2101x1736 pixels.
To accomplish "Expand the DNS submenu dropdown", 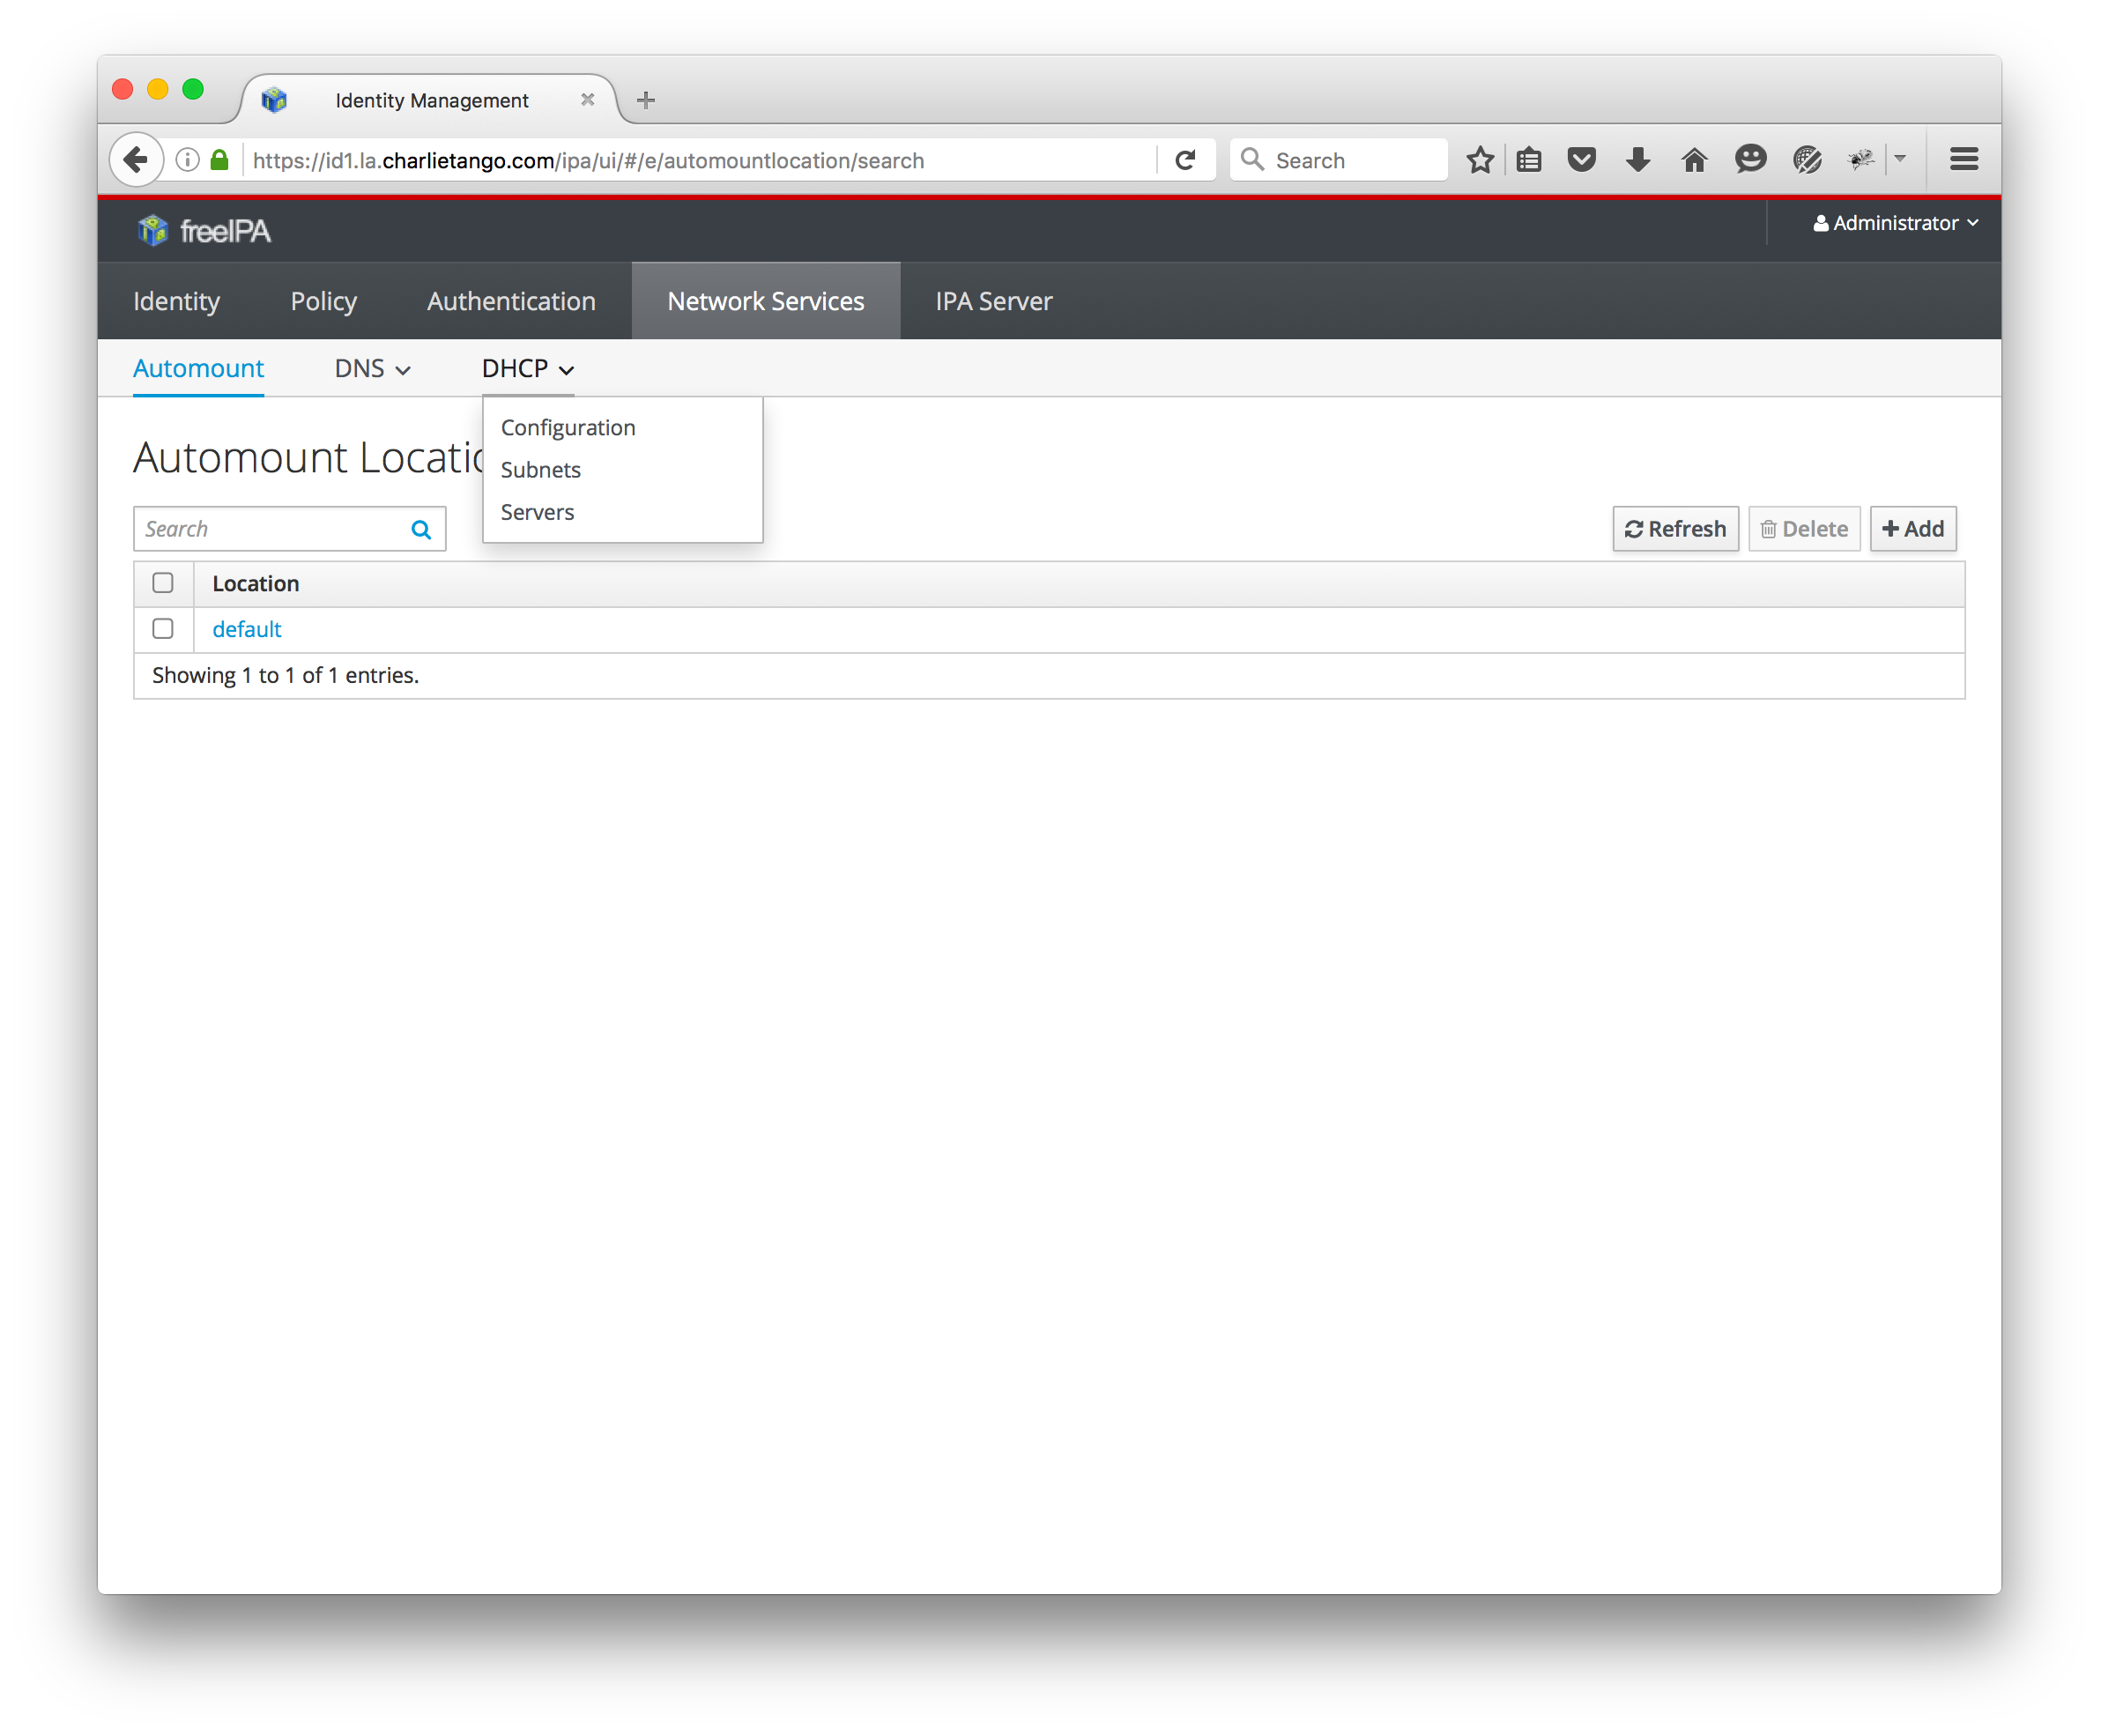I will click(372, 369).
